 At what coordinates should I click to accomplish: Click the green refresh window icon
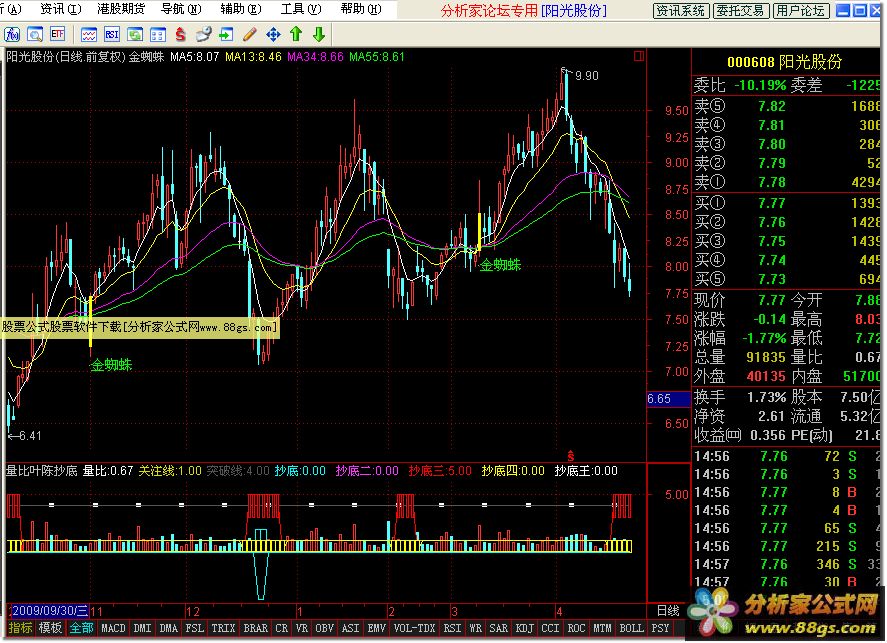pyautogui.click(x=135, y=34)
